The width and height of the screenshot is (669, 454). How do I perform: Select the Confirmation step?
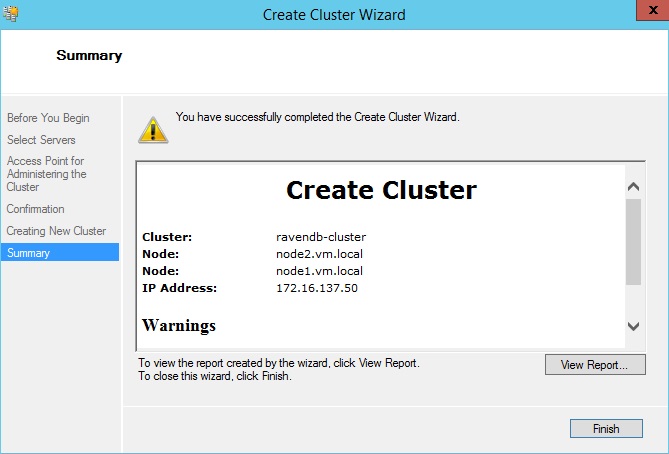point(35,209)
